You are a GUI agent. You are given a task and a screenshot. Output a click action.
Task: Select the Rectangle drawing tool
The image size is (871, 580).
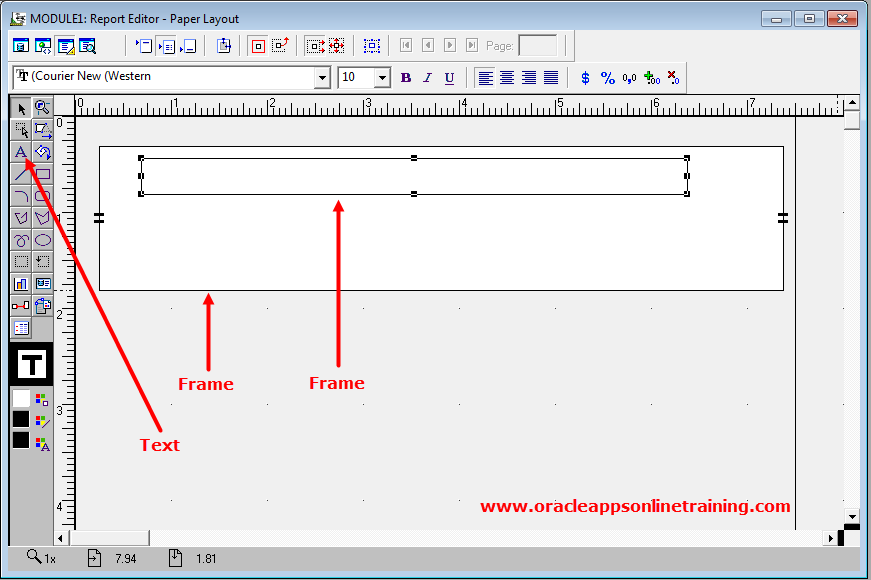coord(42,174)
